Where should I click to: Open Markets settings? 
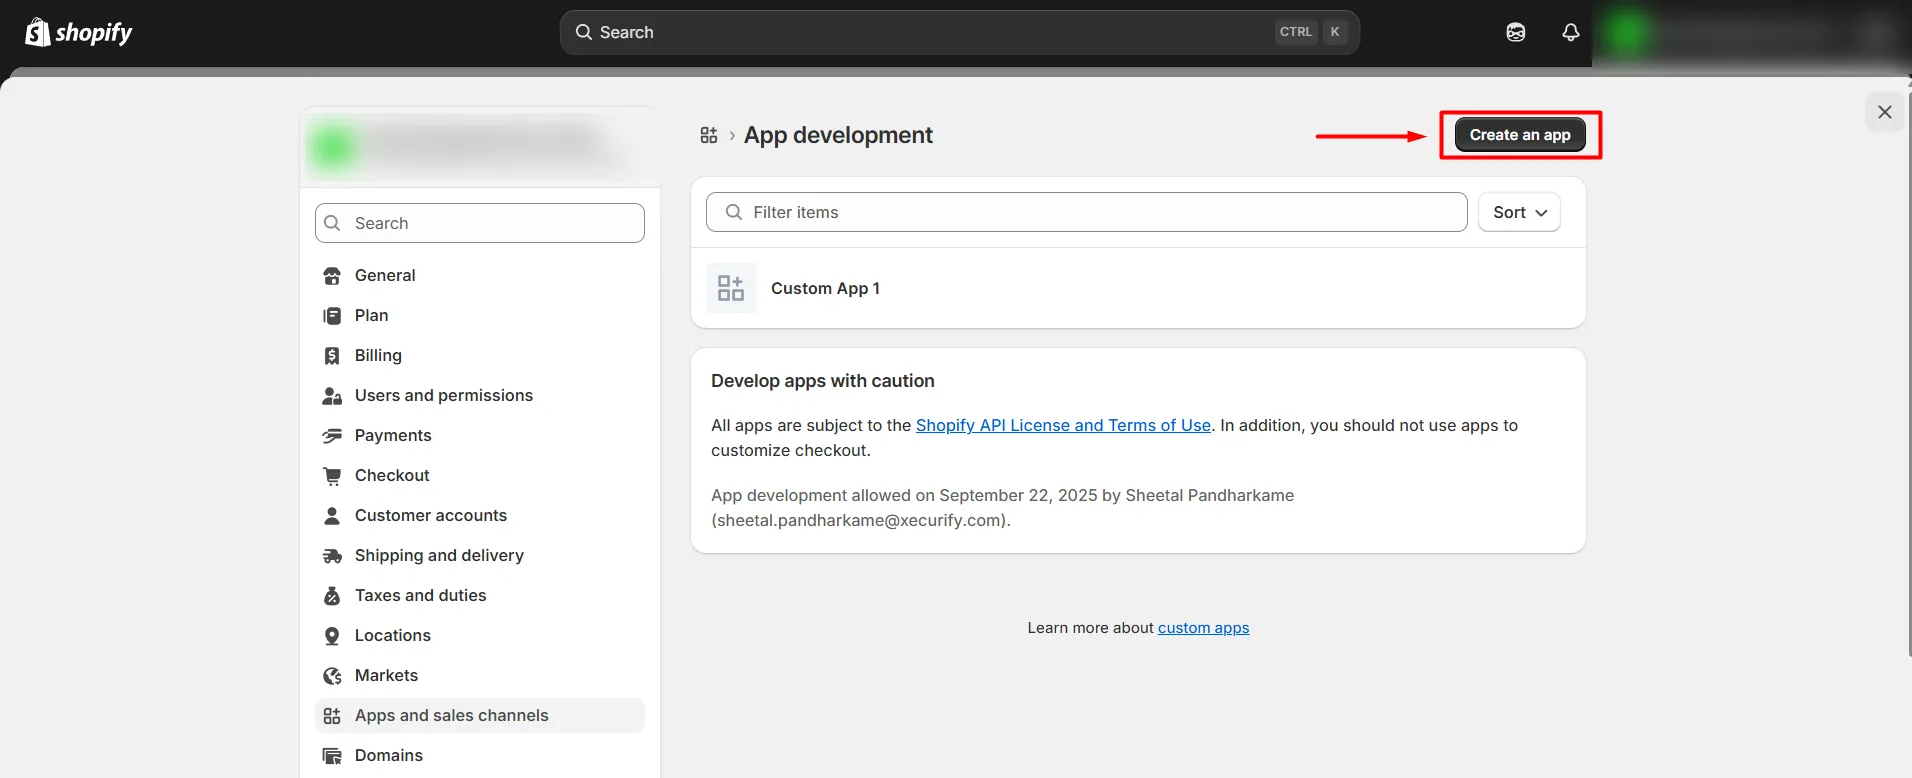point(480,675)
